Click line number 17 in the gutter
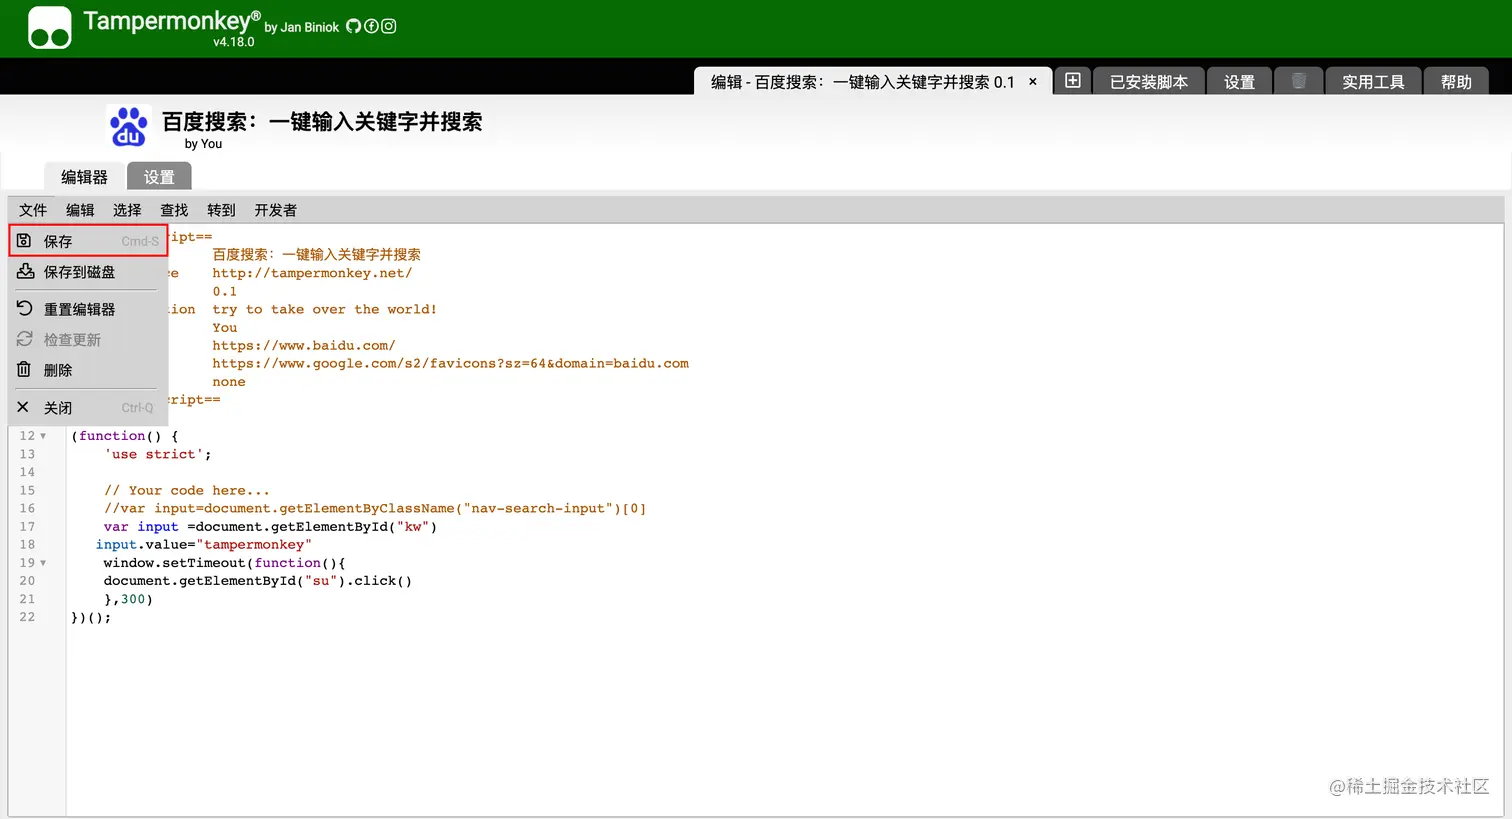Image resolution: width=1512 pixels, height=819 pixels. click(27, 526)
